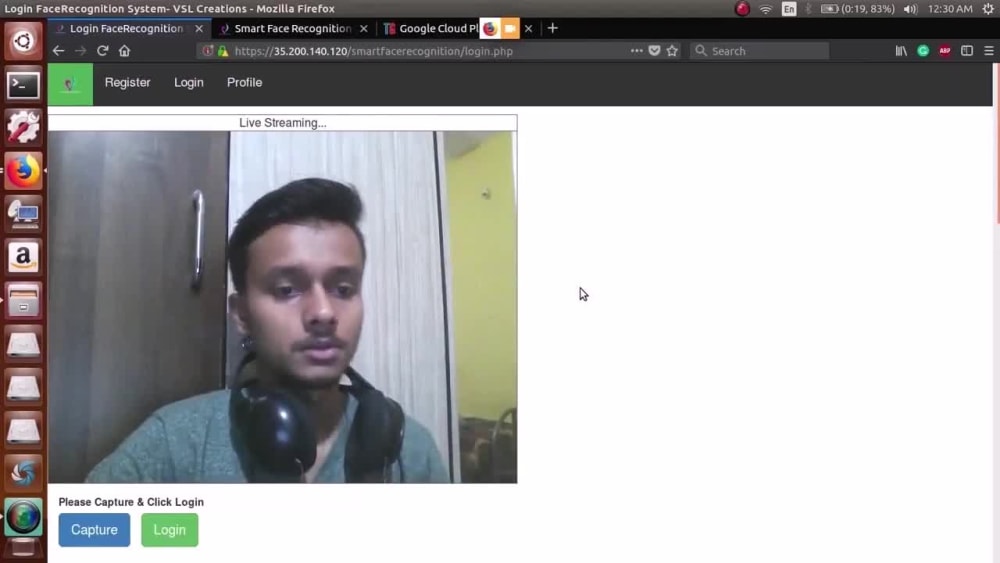
Task: Launch Terminal from the launcher
Action: click(x=24, y=85)
